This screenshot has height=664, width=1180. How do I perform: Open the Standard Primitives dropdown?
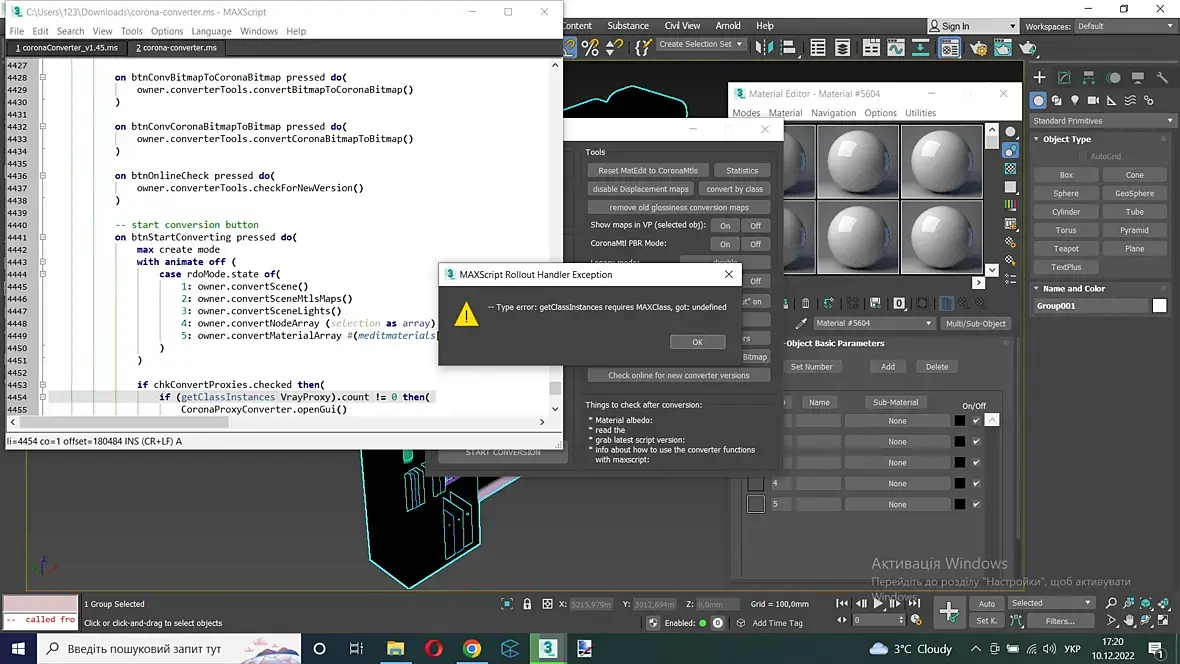[x=1100, y=121]
